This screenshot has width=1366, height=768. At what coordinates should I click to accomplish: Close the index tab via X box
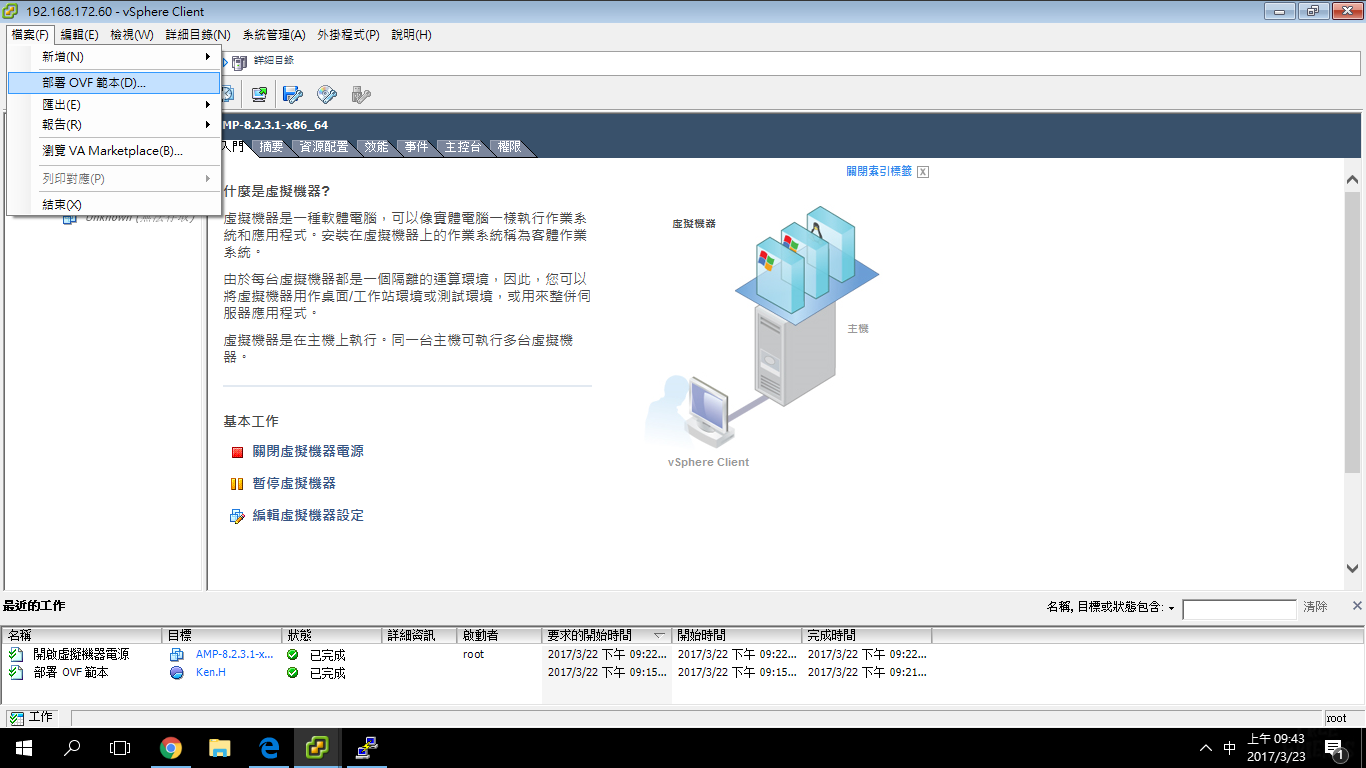923,171
